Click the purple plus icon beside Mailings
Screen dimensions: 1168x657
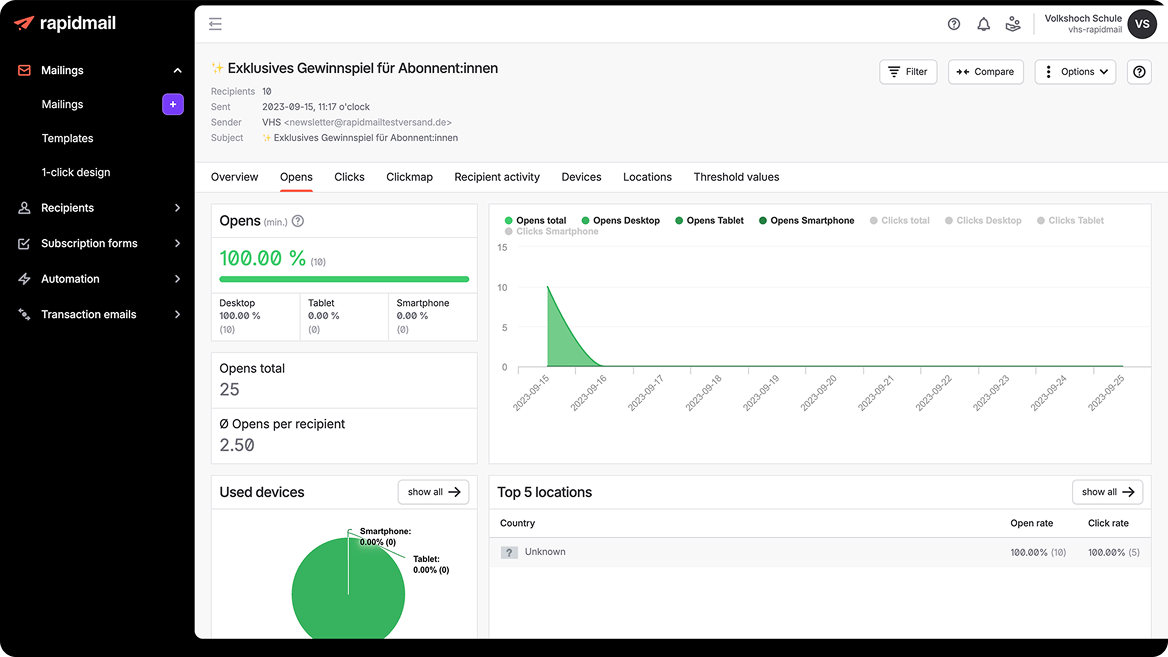click(x=173, y=104)
